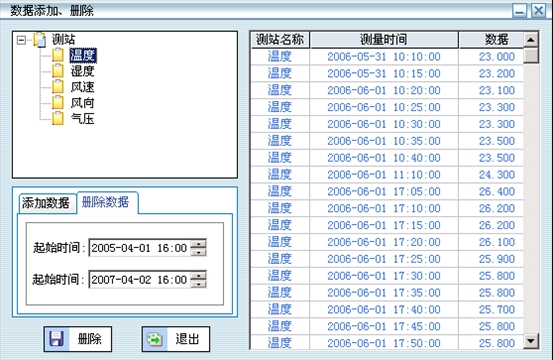Select row 2006-06-01 17:15:00
Image resolution: width=553 pixels, height=360 pixels.
tap(387, 225)
